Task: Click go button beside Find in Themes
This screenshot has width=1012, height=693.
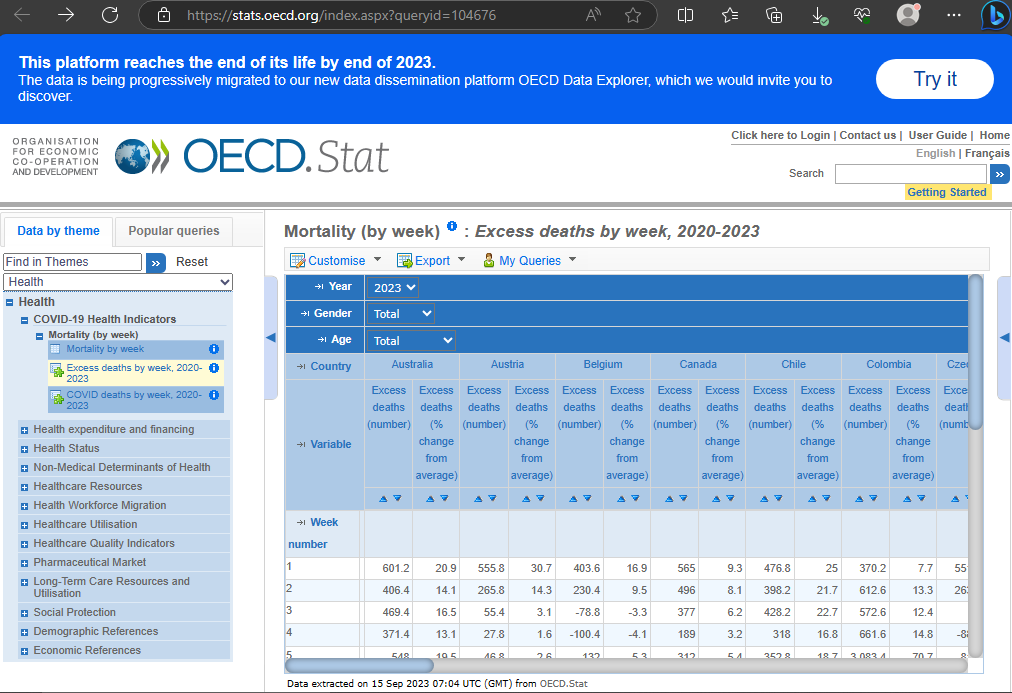Action: click(156, 263)
